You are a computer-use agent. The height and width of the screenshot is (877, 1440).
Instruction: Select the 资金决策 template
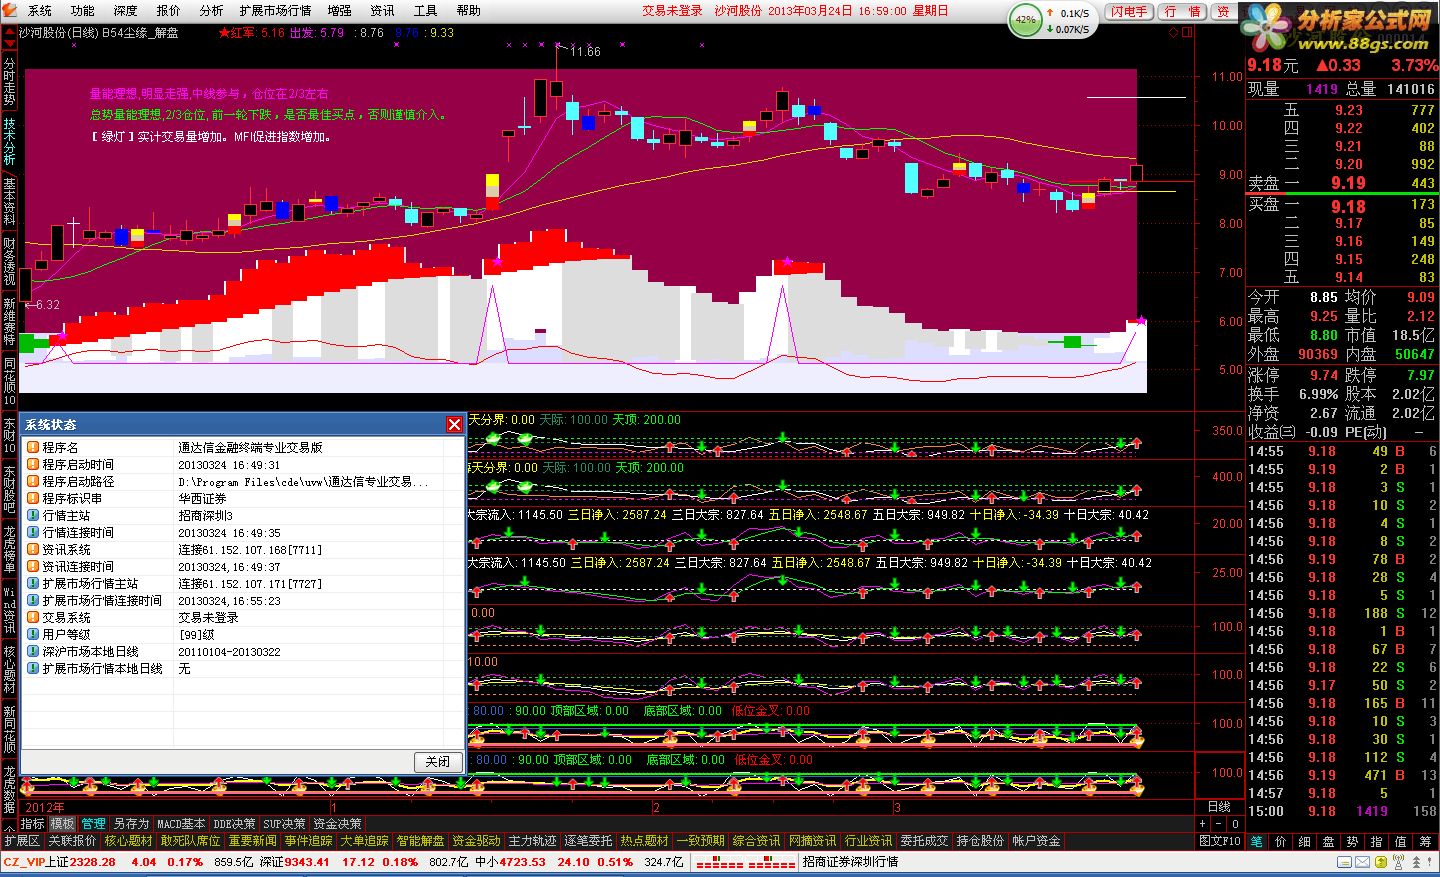coord(337,824)
